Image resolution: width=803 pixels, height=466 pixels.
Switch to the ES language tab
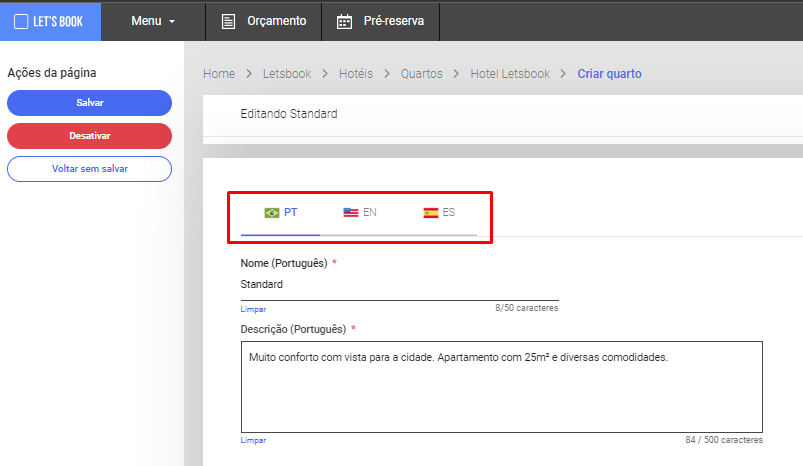[x=438, y=213]
